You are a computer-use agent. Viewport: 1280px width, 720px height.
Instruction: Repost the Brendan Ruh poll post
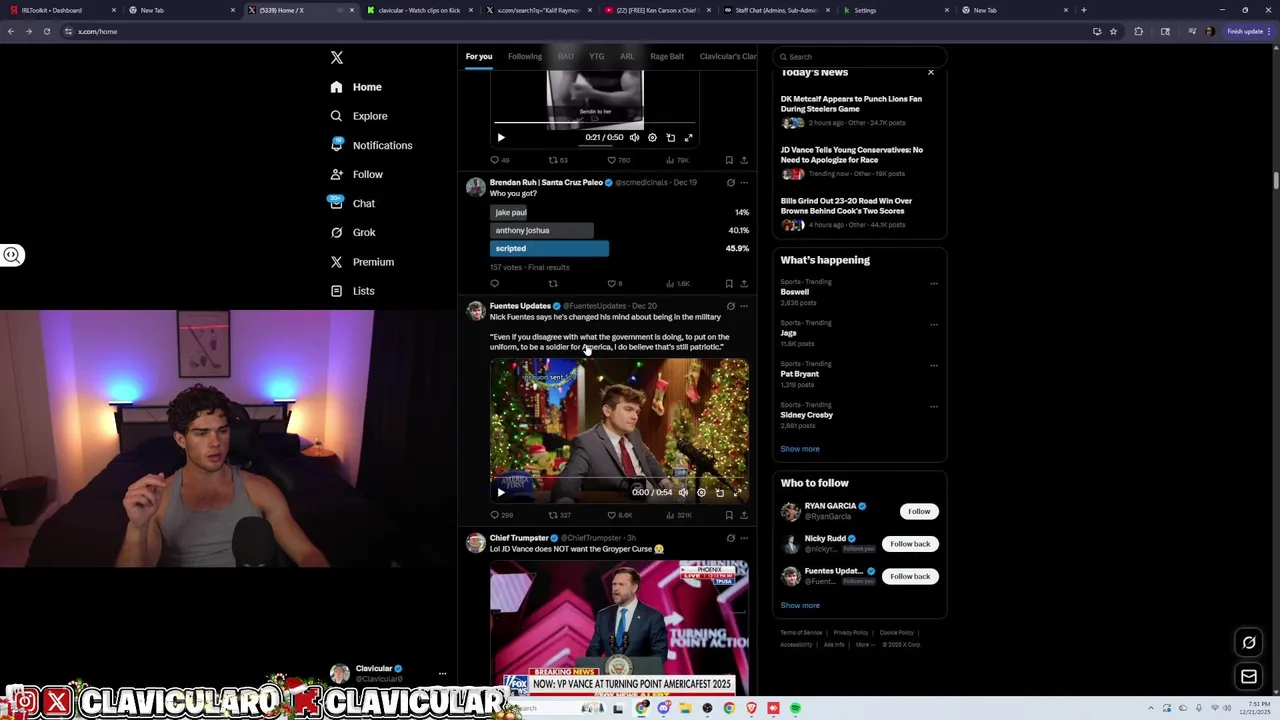click(552, 284)
